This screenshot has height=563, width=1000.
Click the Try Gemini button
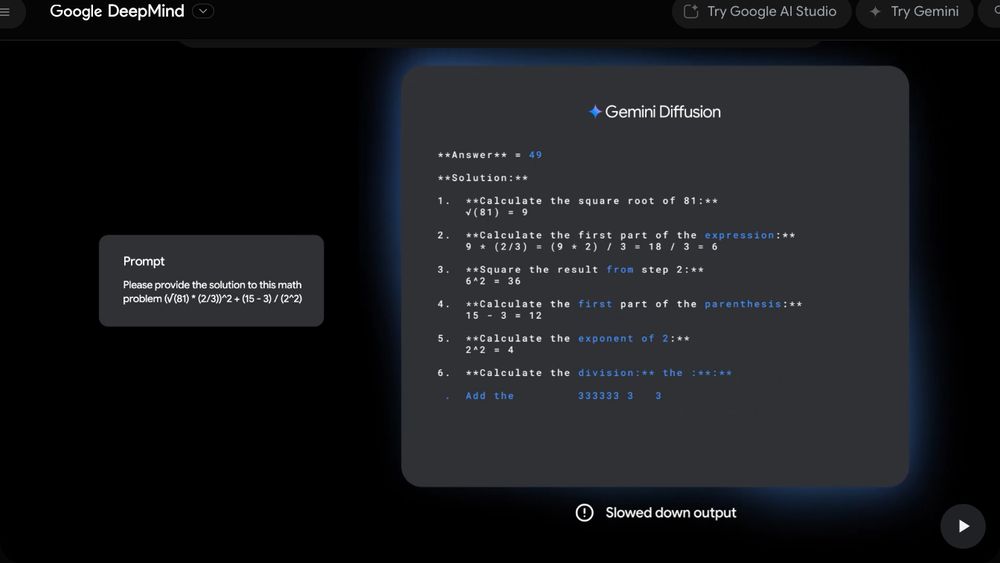[x=915, y=11]
